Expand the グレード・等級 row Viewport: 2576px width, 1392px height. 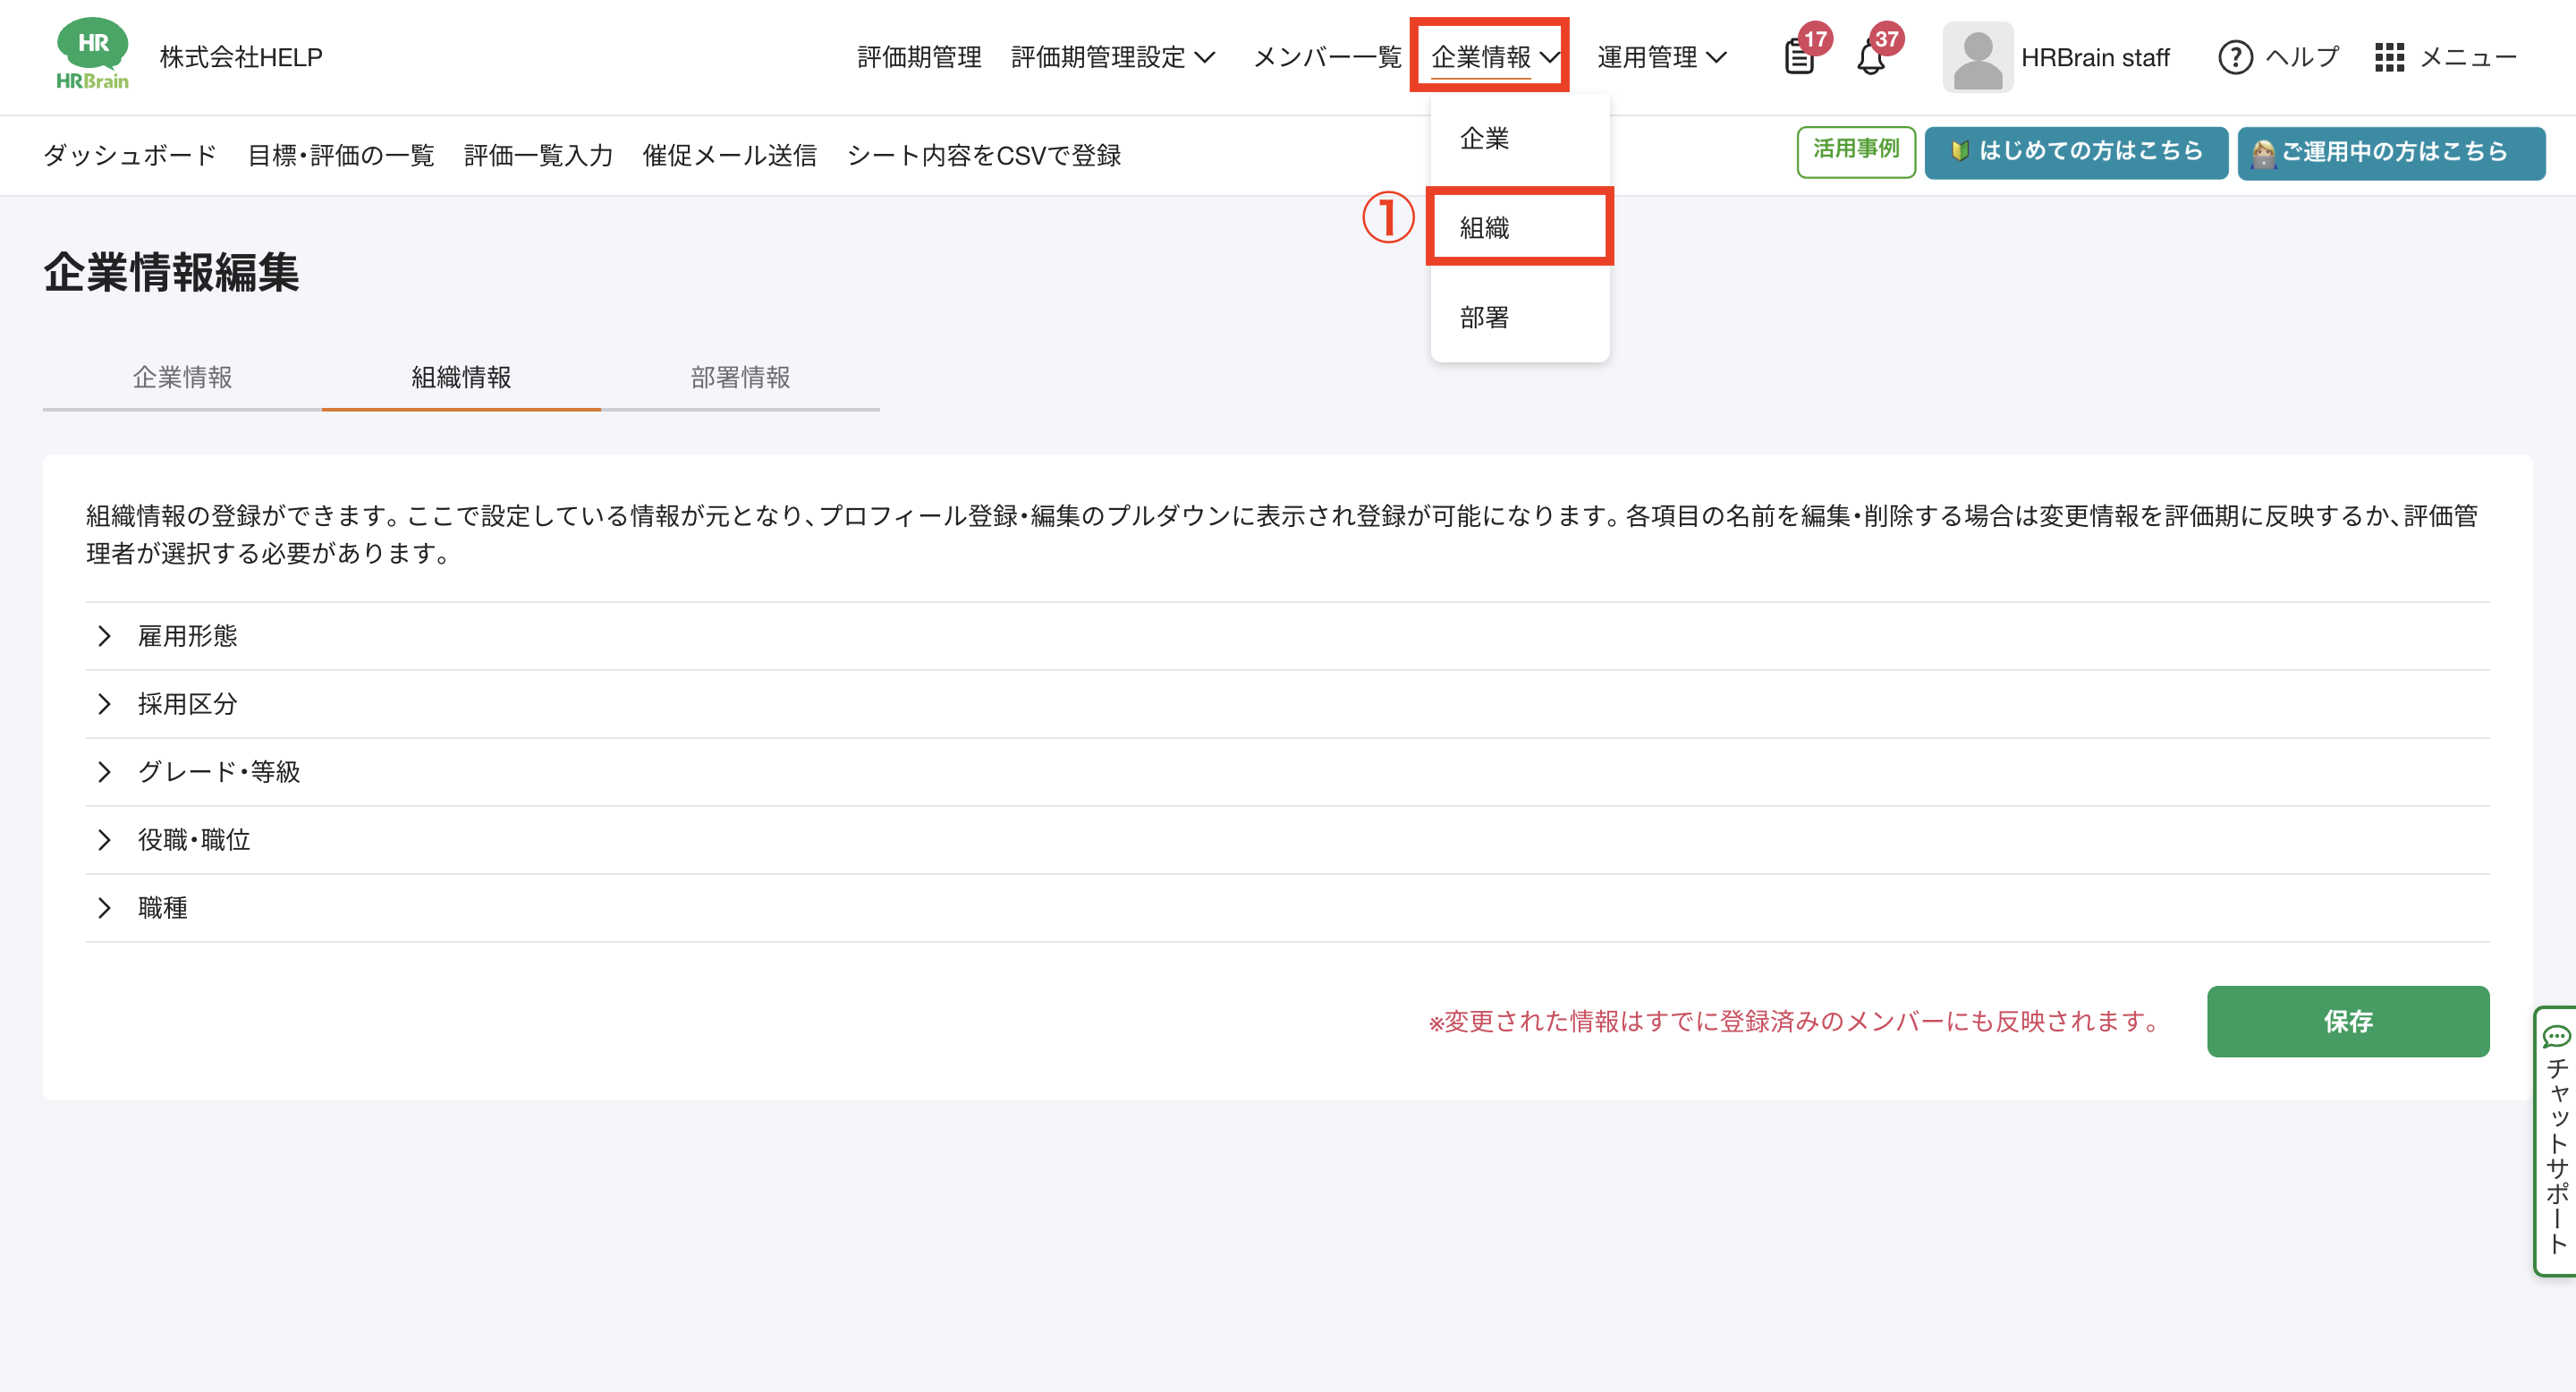click(218, 772)
